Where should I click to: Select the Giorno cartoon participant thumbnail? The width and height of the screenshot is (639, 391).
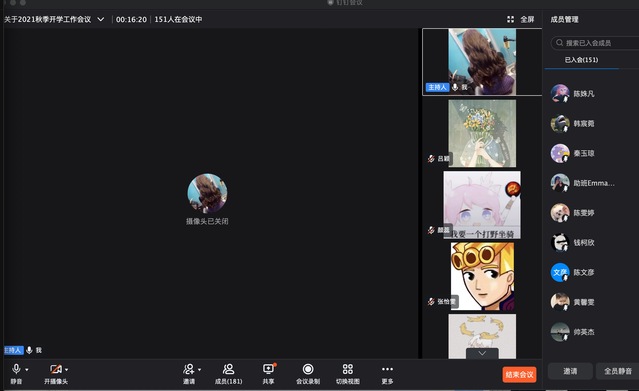pyautogui.click(x=482, y=276)
